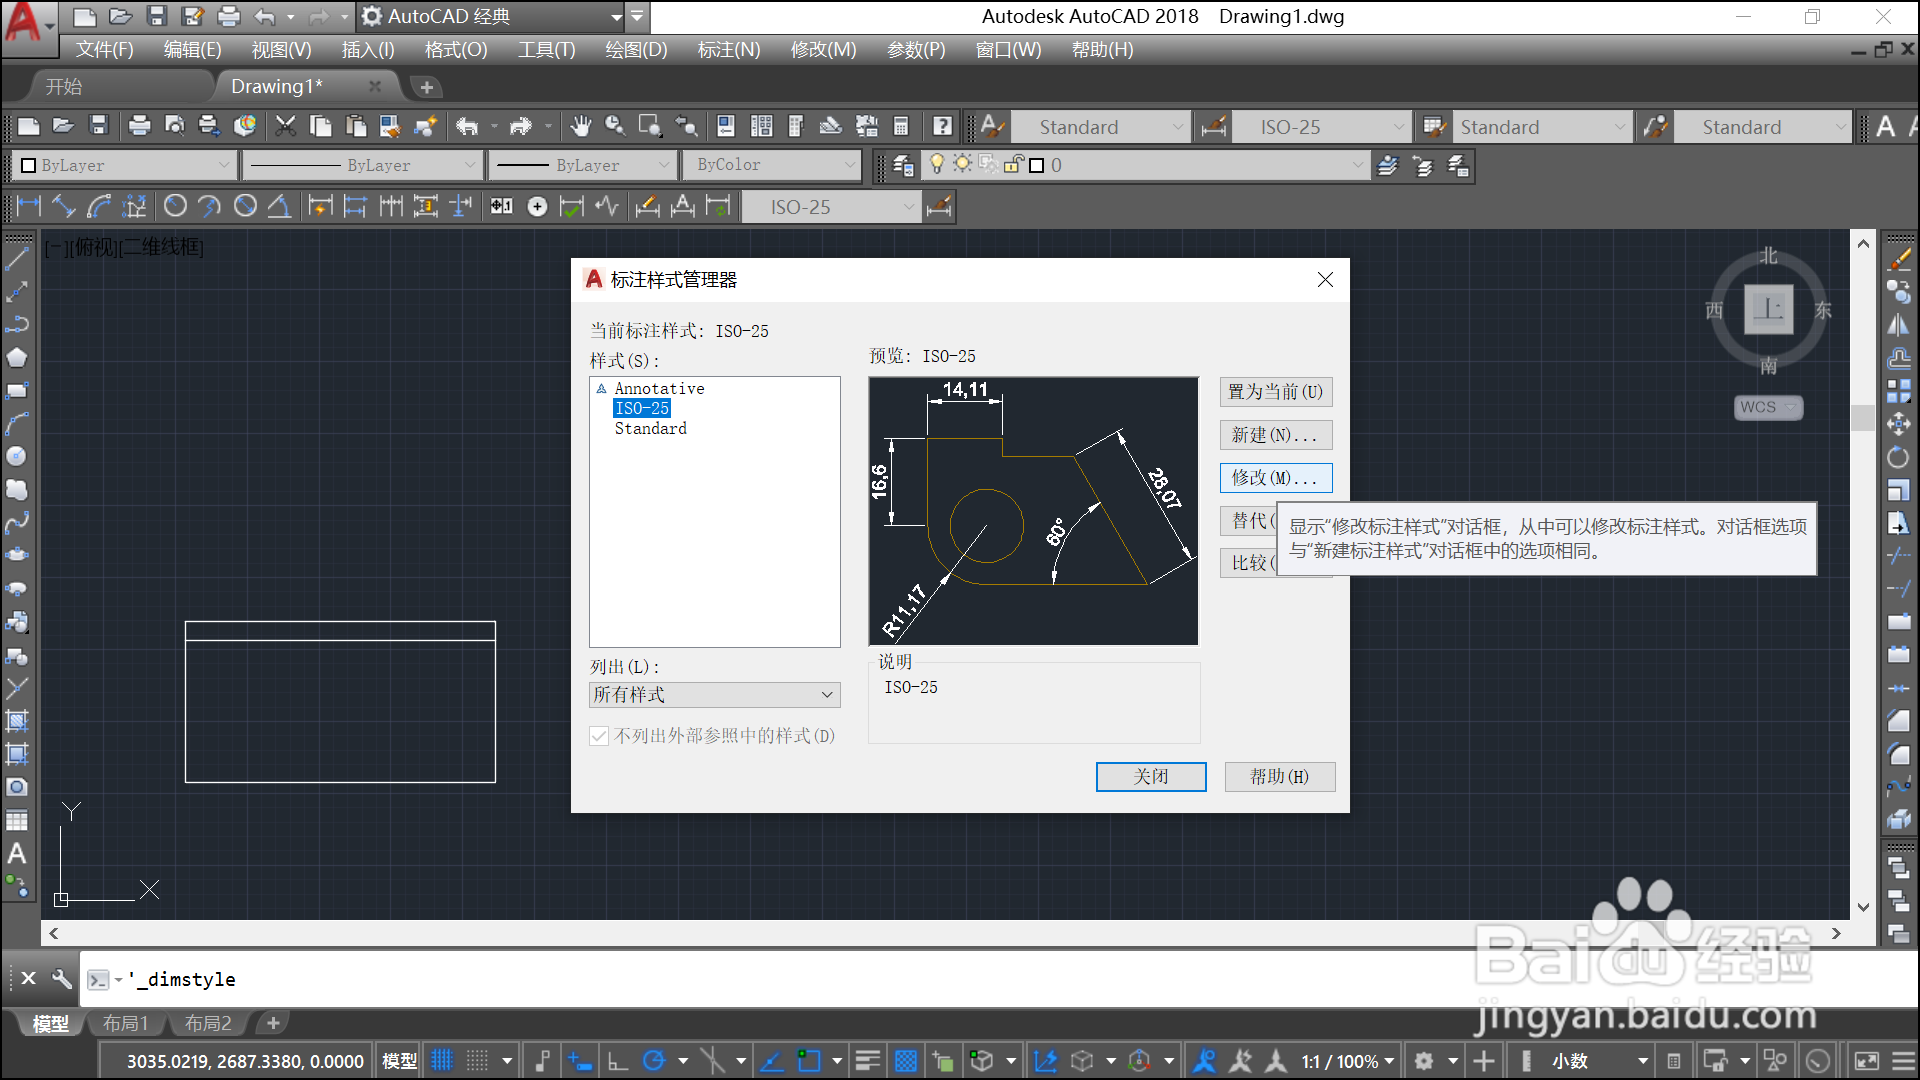Click the Multiline Text tool in left toolbar

click(17, 854)
